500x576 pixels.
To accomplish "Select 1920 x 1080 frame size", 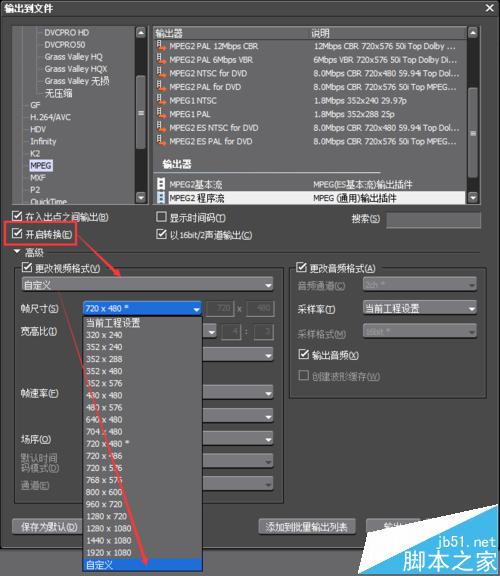I will [143, 552].
